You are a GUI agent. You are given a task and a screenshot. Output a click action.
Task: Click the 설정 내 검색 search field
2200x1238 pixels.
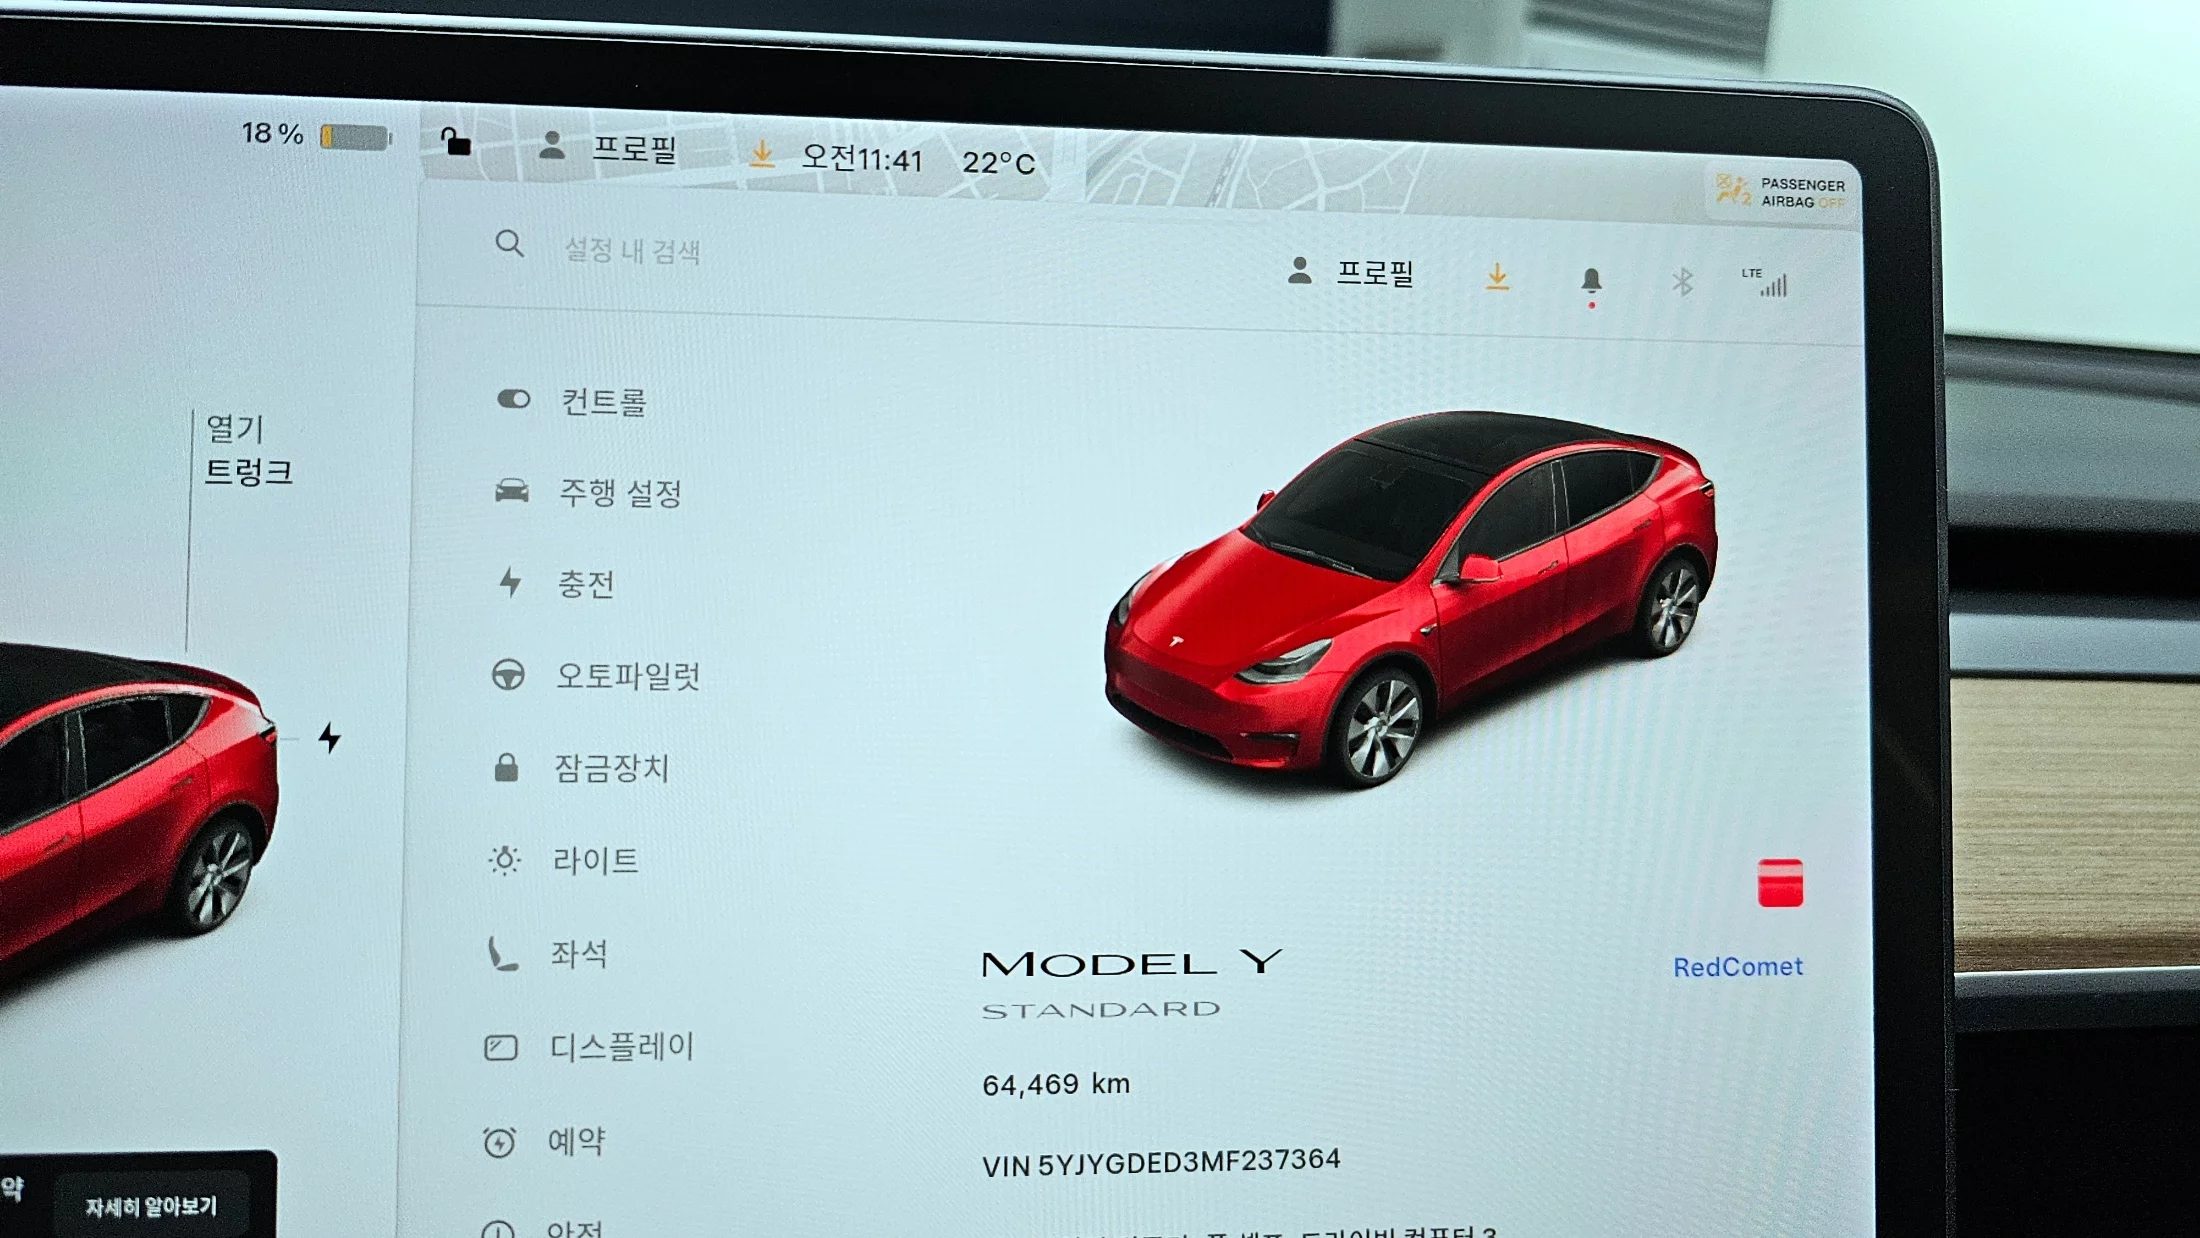pos(632,250)
